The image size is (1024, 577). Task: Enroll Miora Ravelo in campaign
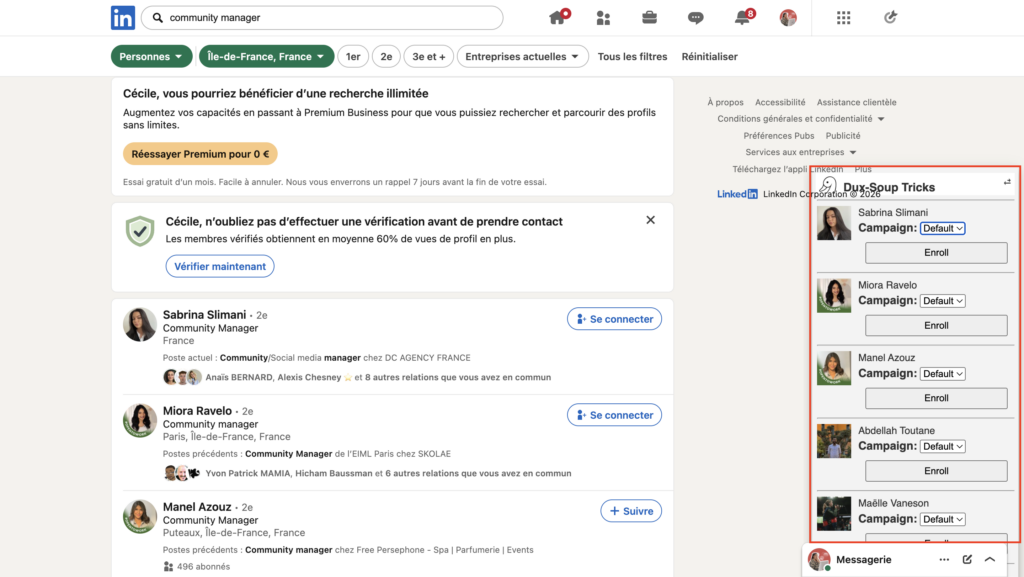[936, 325]
